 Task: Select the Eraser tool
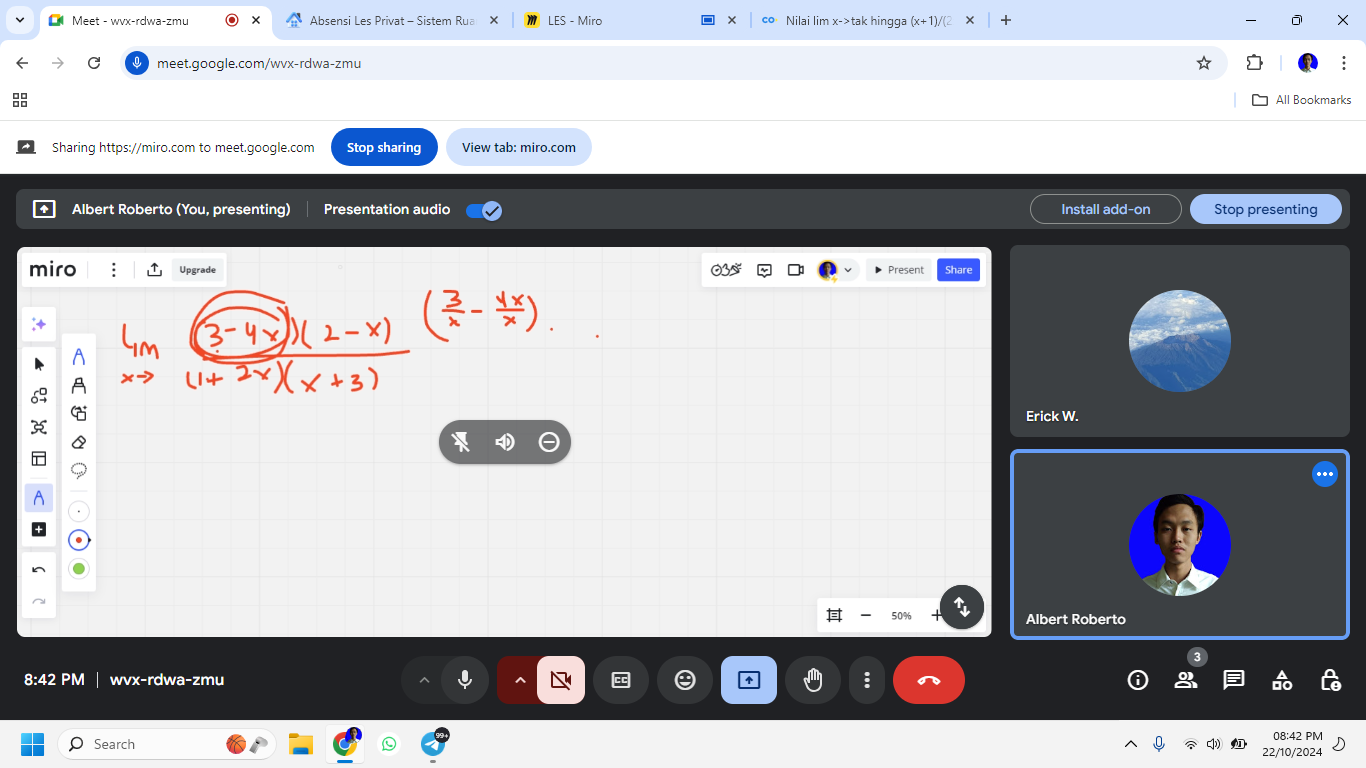click(x=79, y=441)
